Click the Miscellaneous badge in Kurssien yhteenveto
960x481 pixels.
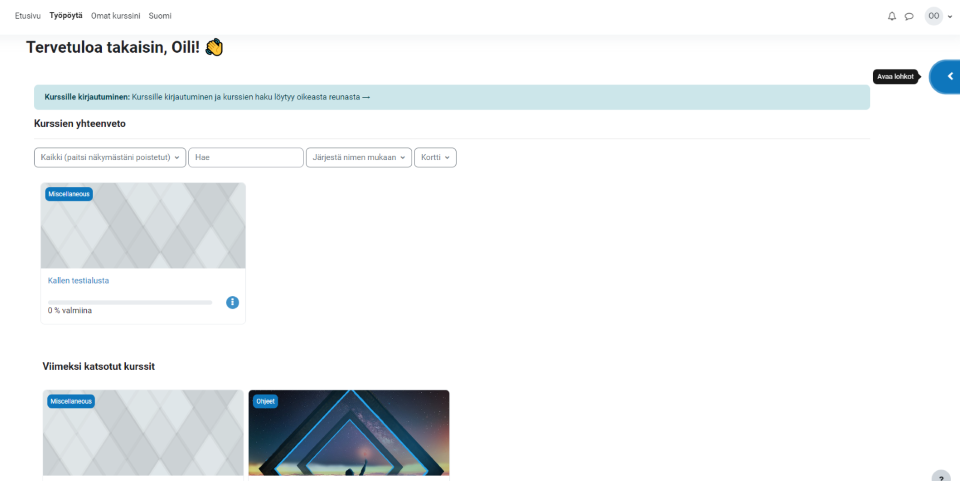click(69, 194)
